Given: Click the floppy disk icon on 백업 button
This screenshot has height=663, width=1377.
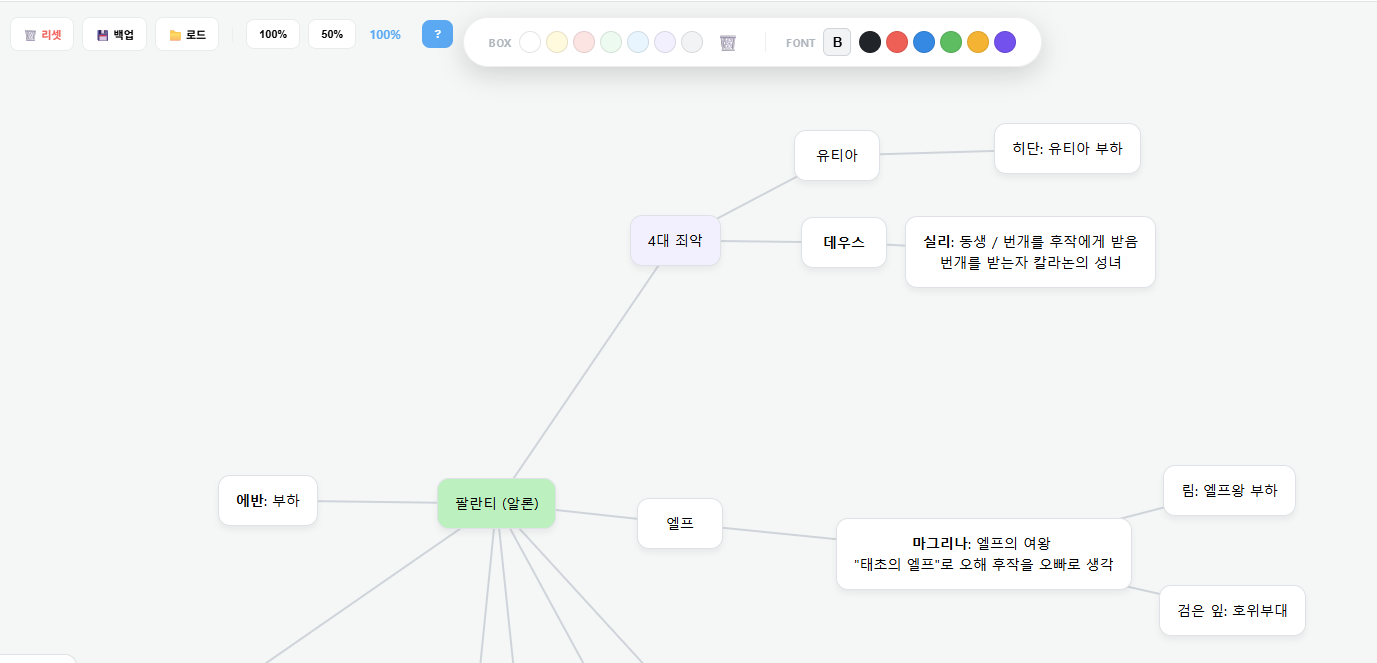Looking at the screenshot, I should pyautogui.click(x=100, y=33).
